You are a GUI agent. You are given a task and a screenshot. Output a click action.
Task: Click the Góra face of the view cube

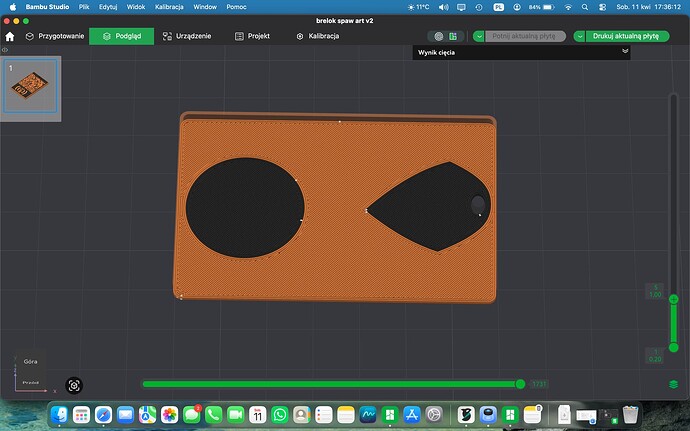[30, 361]
